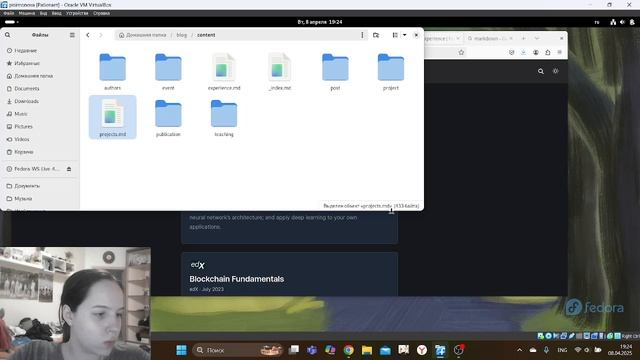Select the experience.md file

pos(224,72)
